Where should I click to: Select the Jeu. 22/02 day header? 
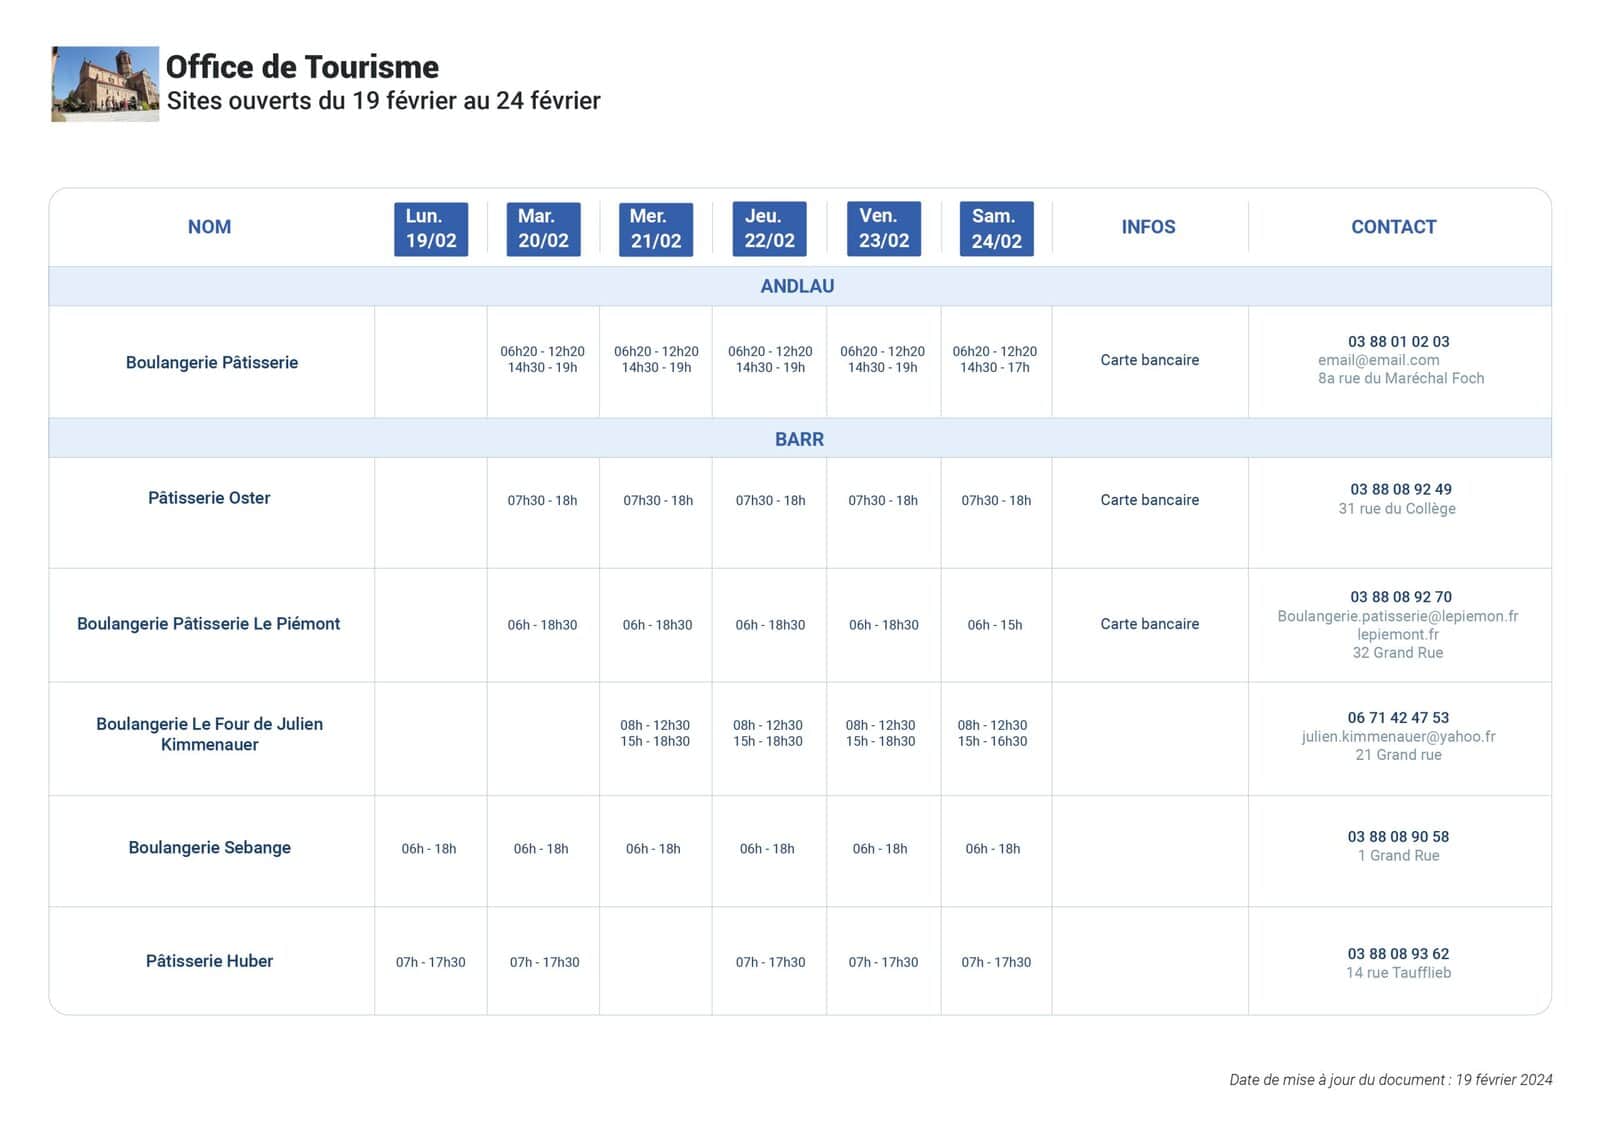click(769, 229)
